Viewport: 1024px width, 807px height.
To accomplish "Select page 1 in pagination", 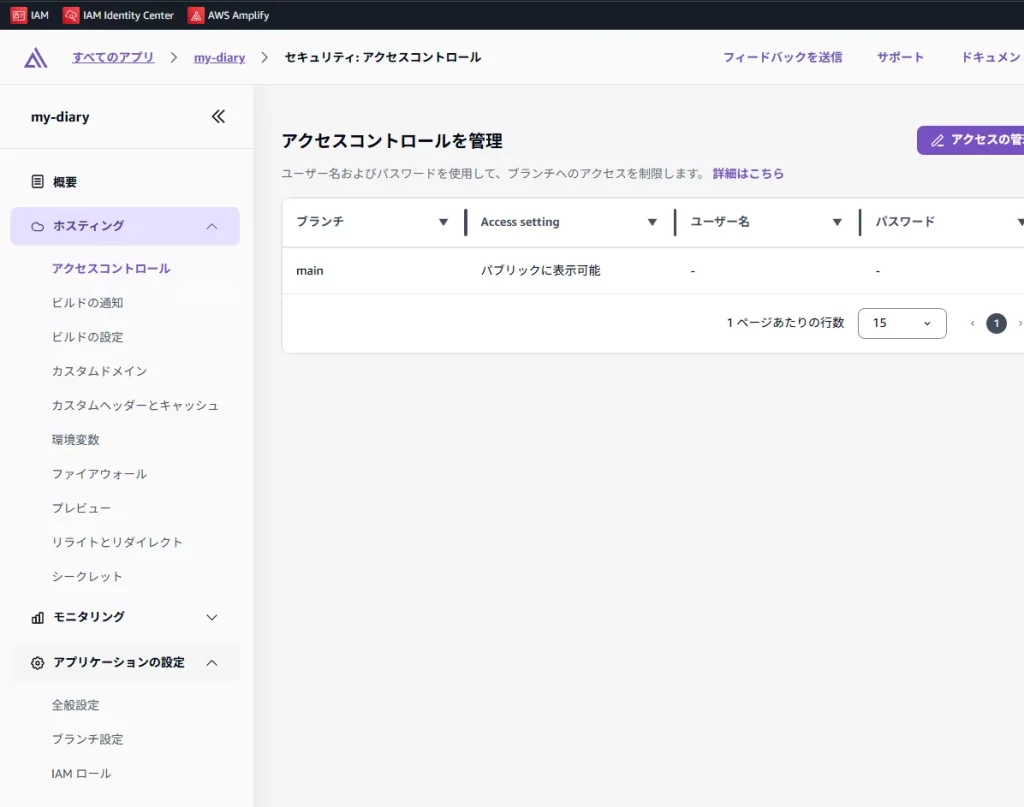I will tap(996, 323).
